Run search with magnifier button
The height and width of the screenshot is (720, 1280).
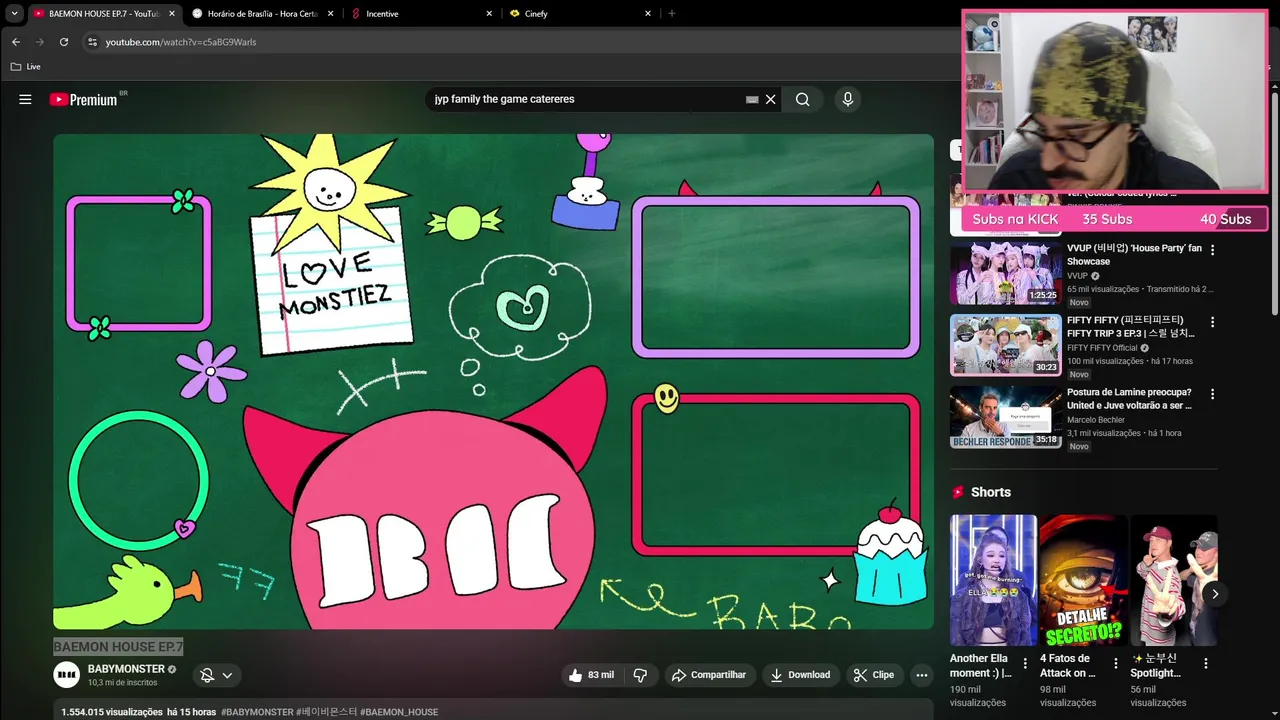pos(802,99)
